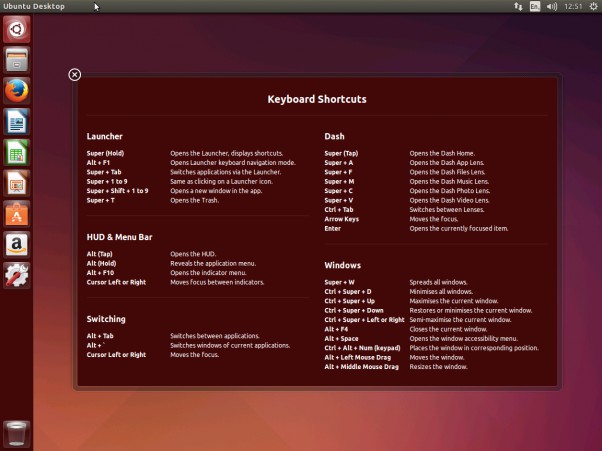Image resolution: width=602 pixels, height=451 pixels.
Task: Click the Windows section heading
Action: pyautogui.click(x=342, y=265)
